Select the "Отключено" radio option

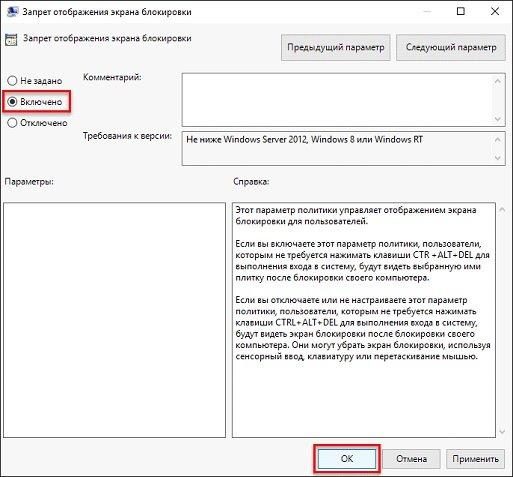(x=12, y=123)
